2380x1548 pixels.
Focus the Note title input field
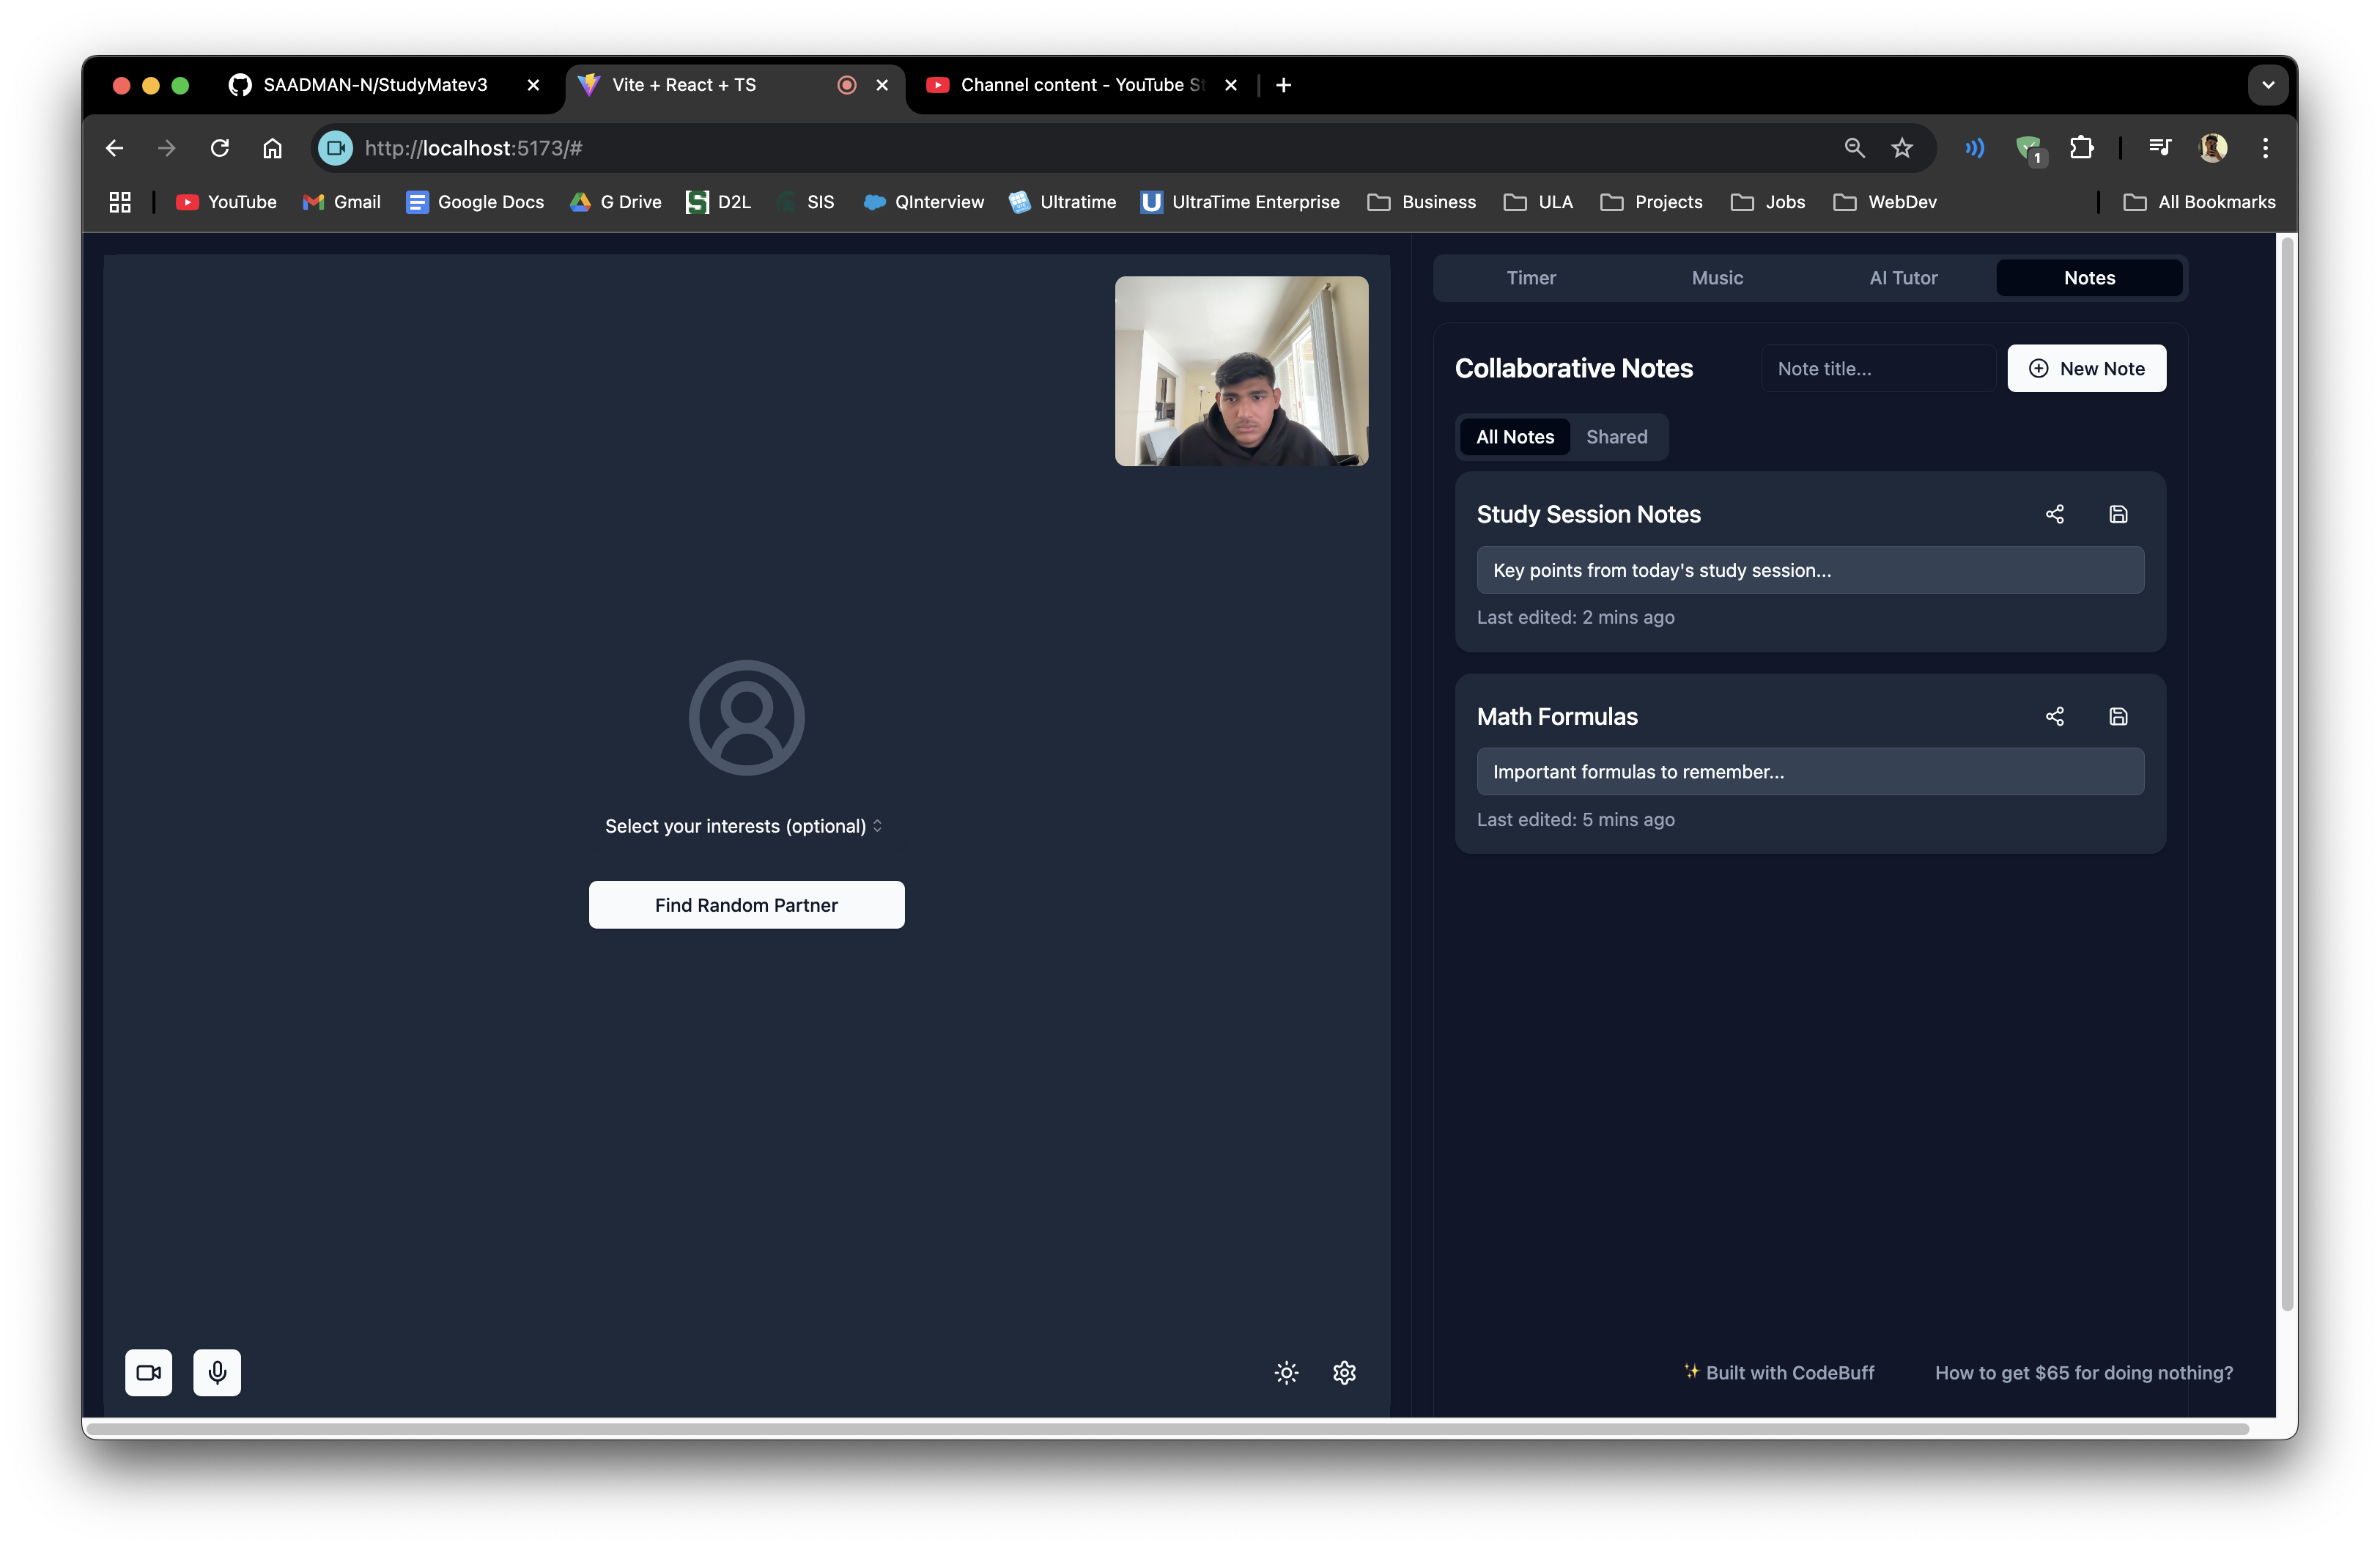[x=1877, y=369]
